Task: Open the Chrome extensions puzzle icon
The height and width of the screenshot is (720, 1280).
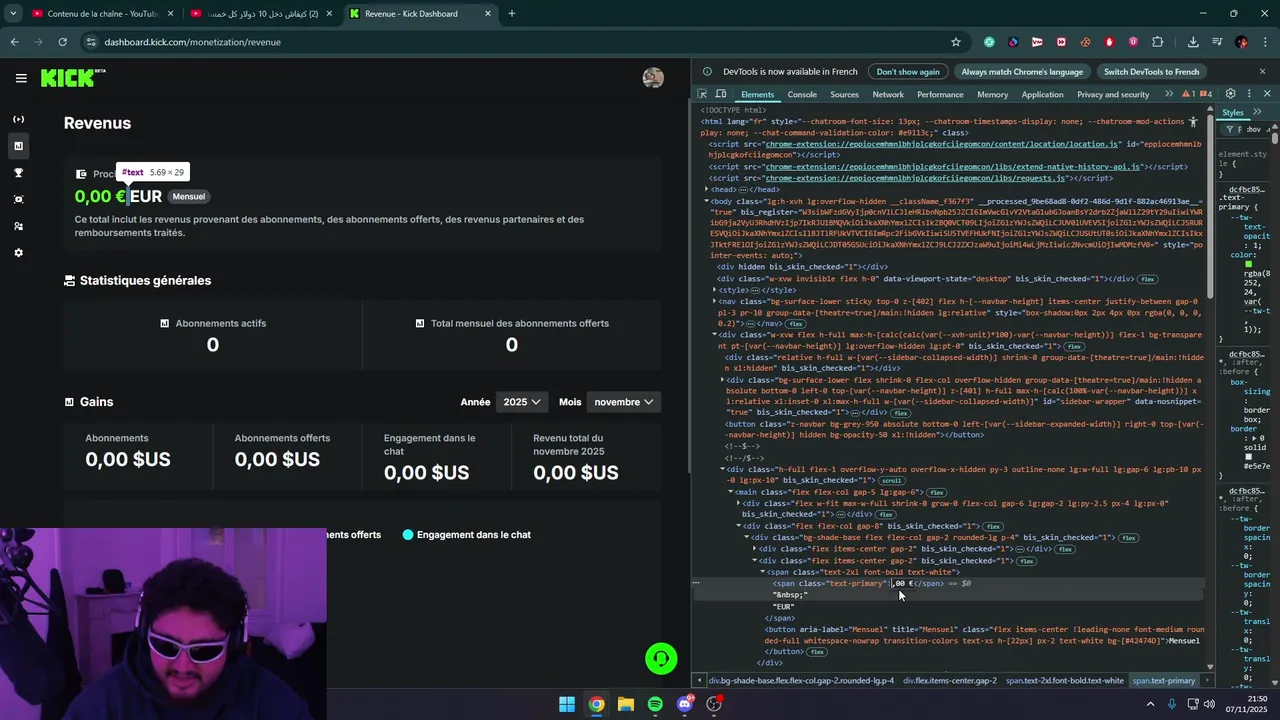Action: pos(1158,42)
